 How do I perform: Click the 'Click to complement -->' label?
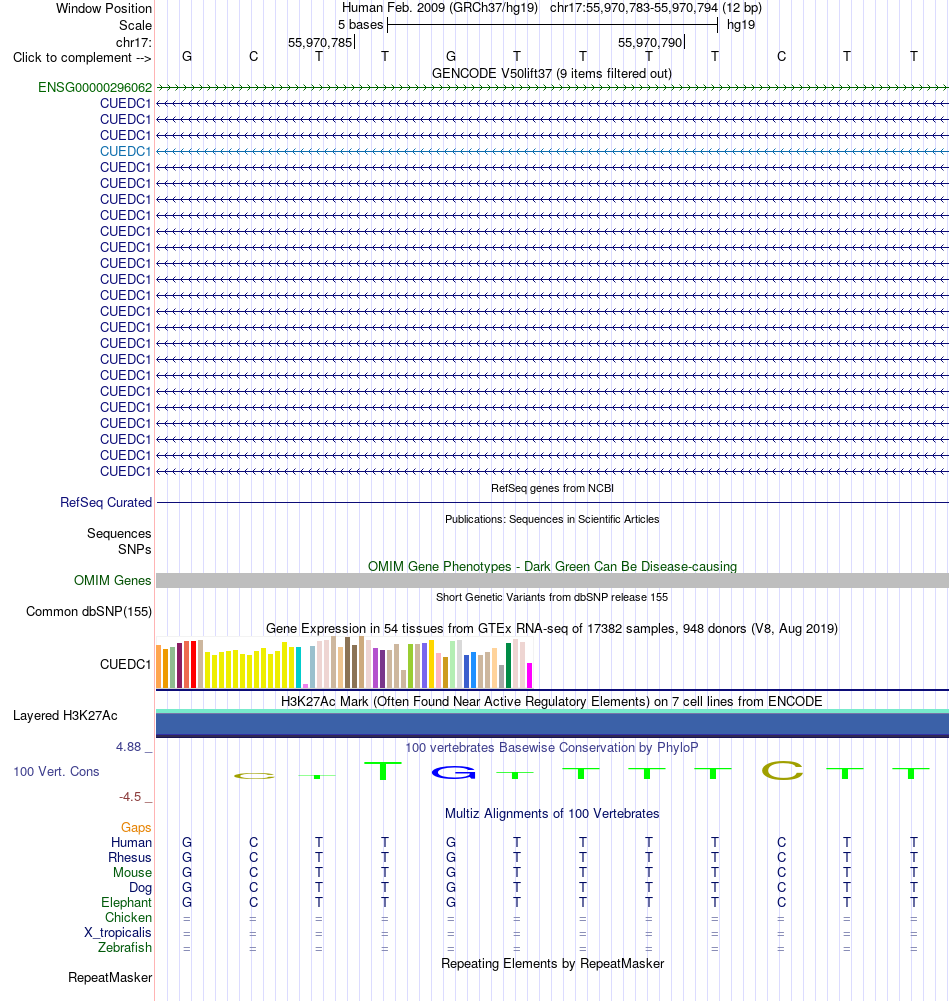[x=82, y=57]
